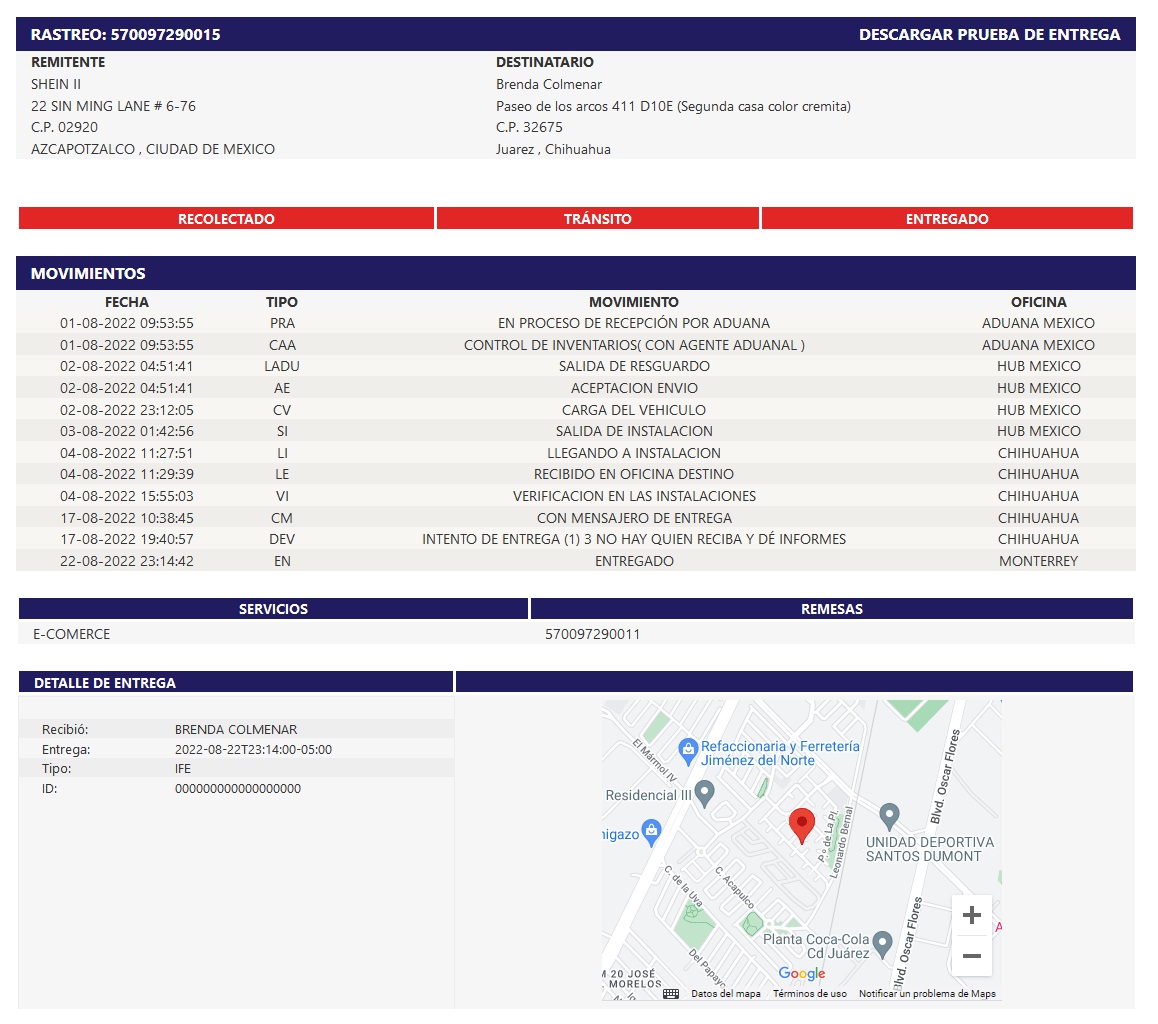Click Notificar un problema de Maps
Image resolution: width=1158 pixels, height=1024 pixels.
point(927,993)
